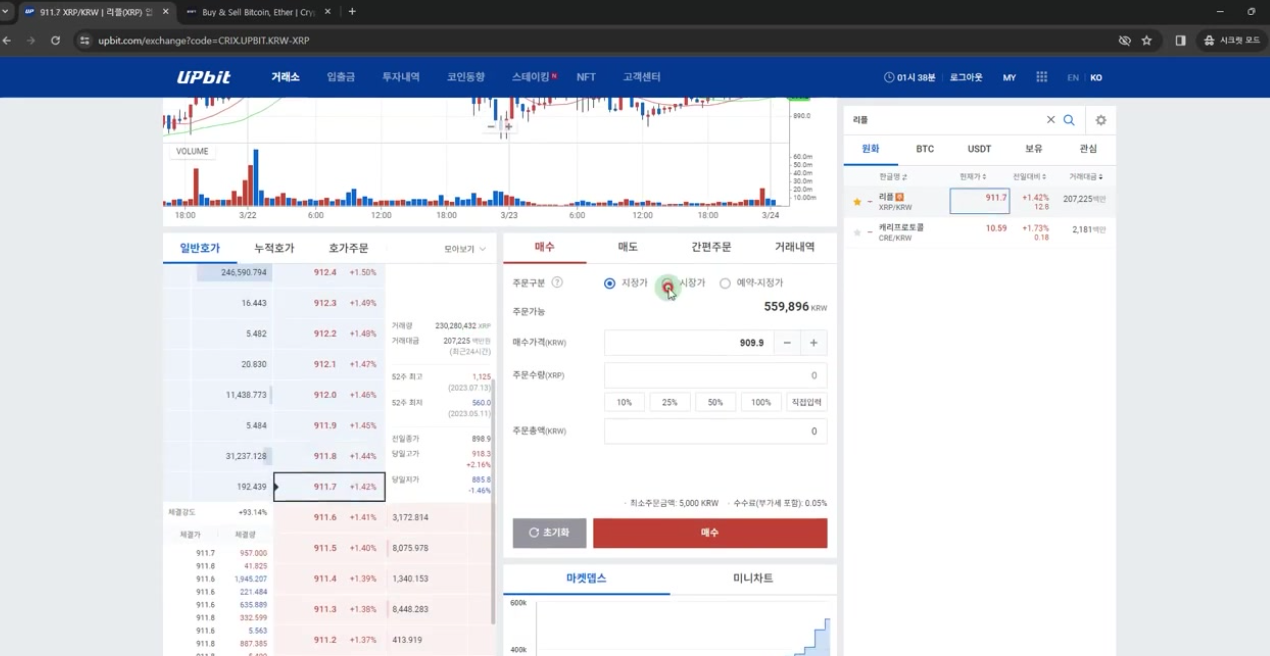
Task: Open 스테이킹 in top navigation
Action: click(531, 77)
